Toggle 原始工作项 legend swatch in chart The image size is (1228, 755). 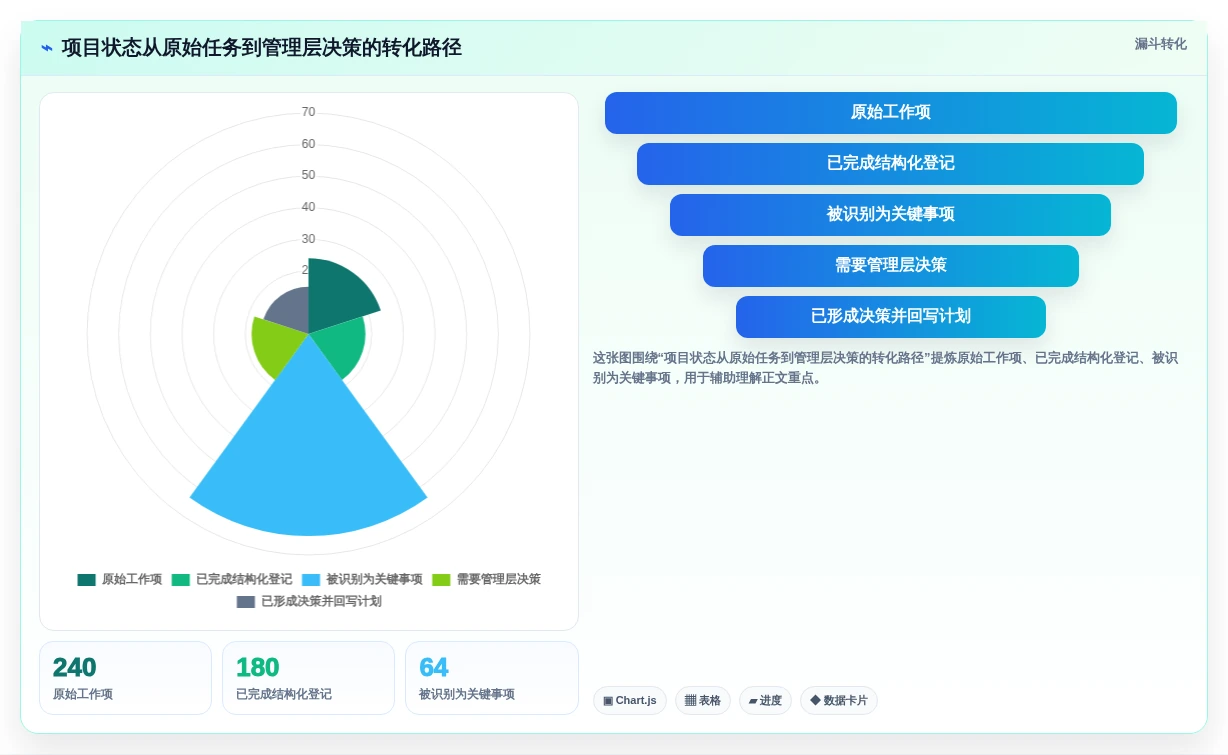click(87, 580)
